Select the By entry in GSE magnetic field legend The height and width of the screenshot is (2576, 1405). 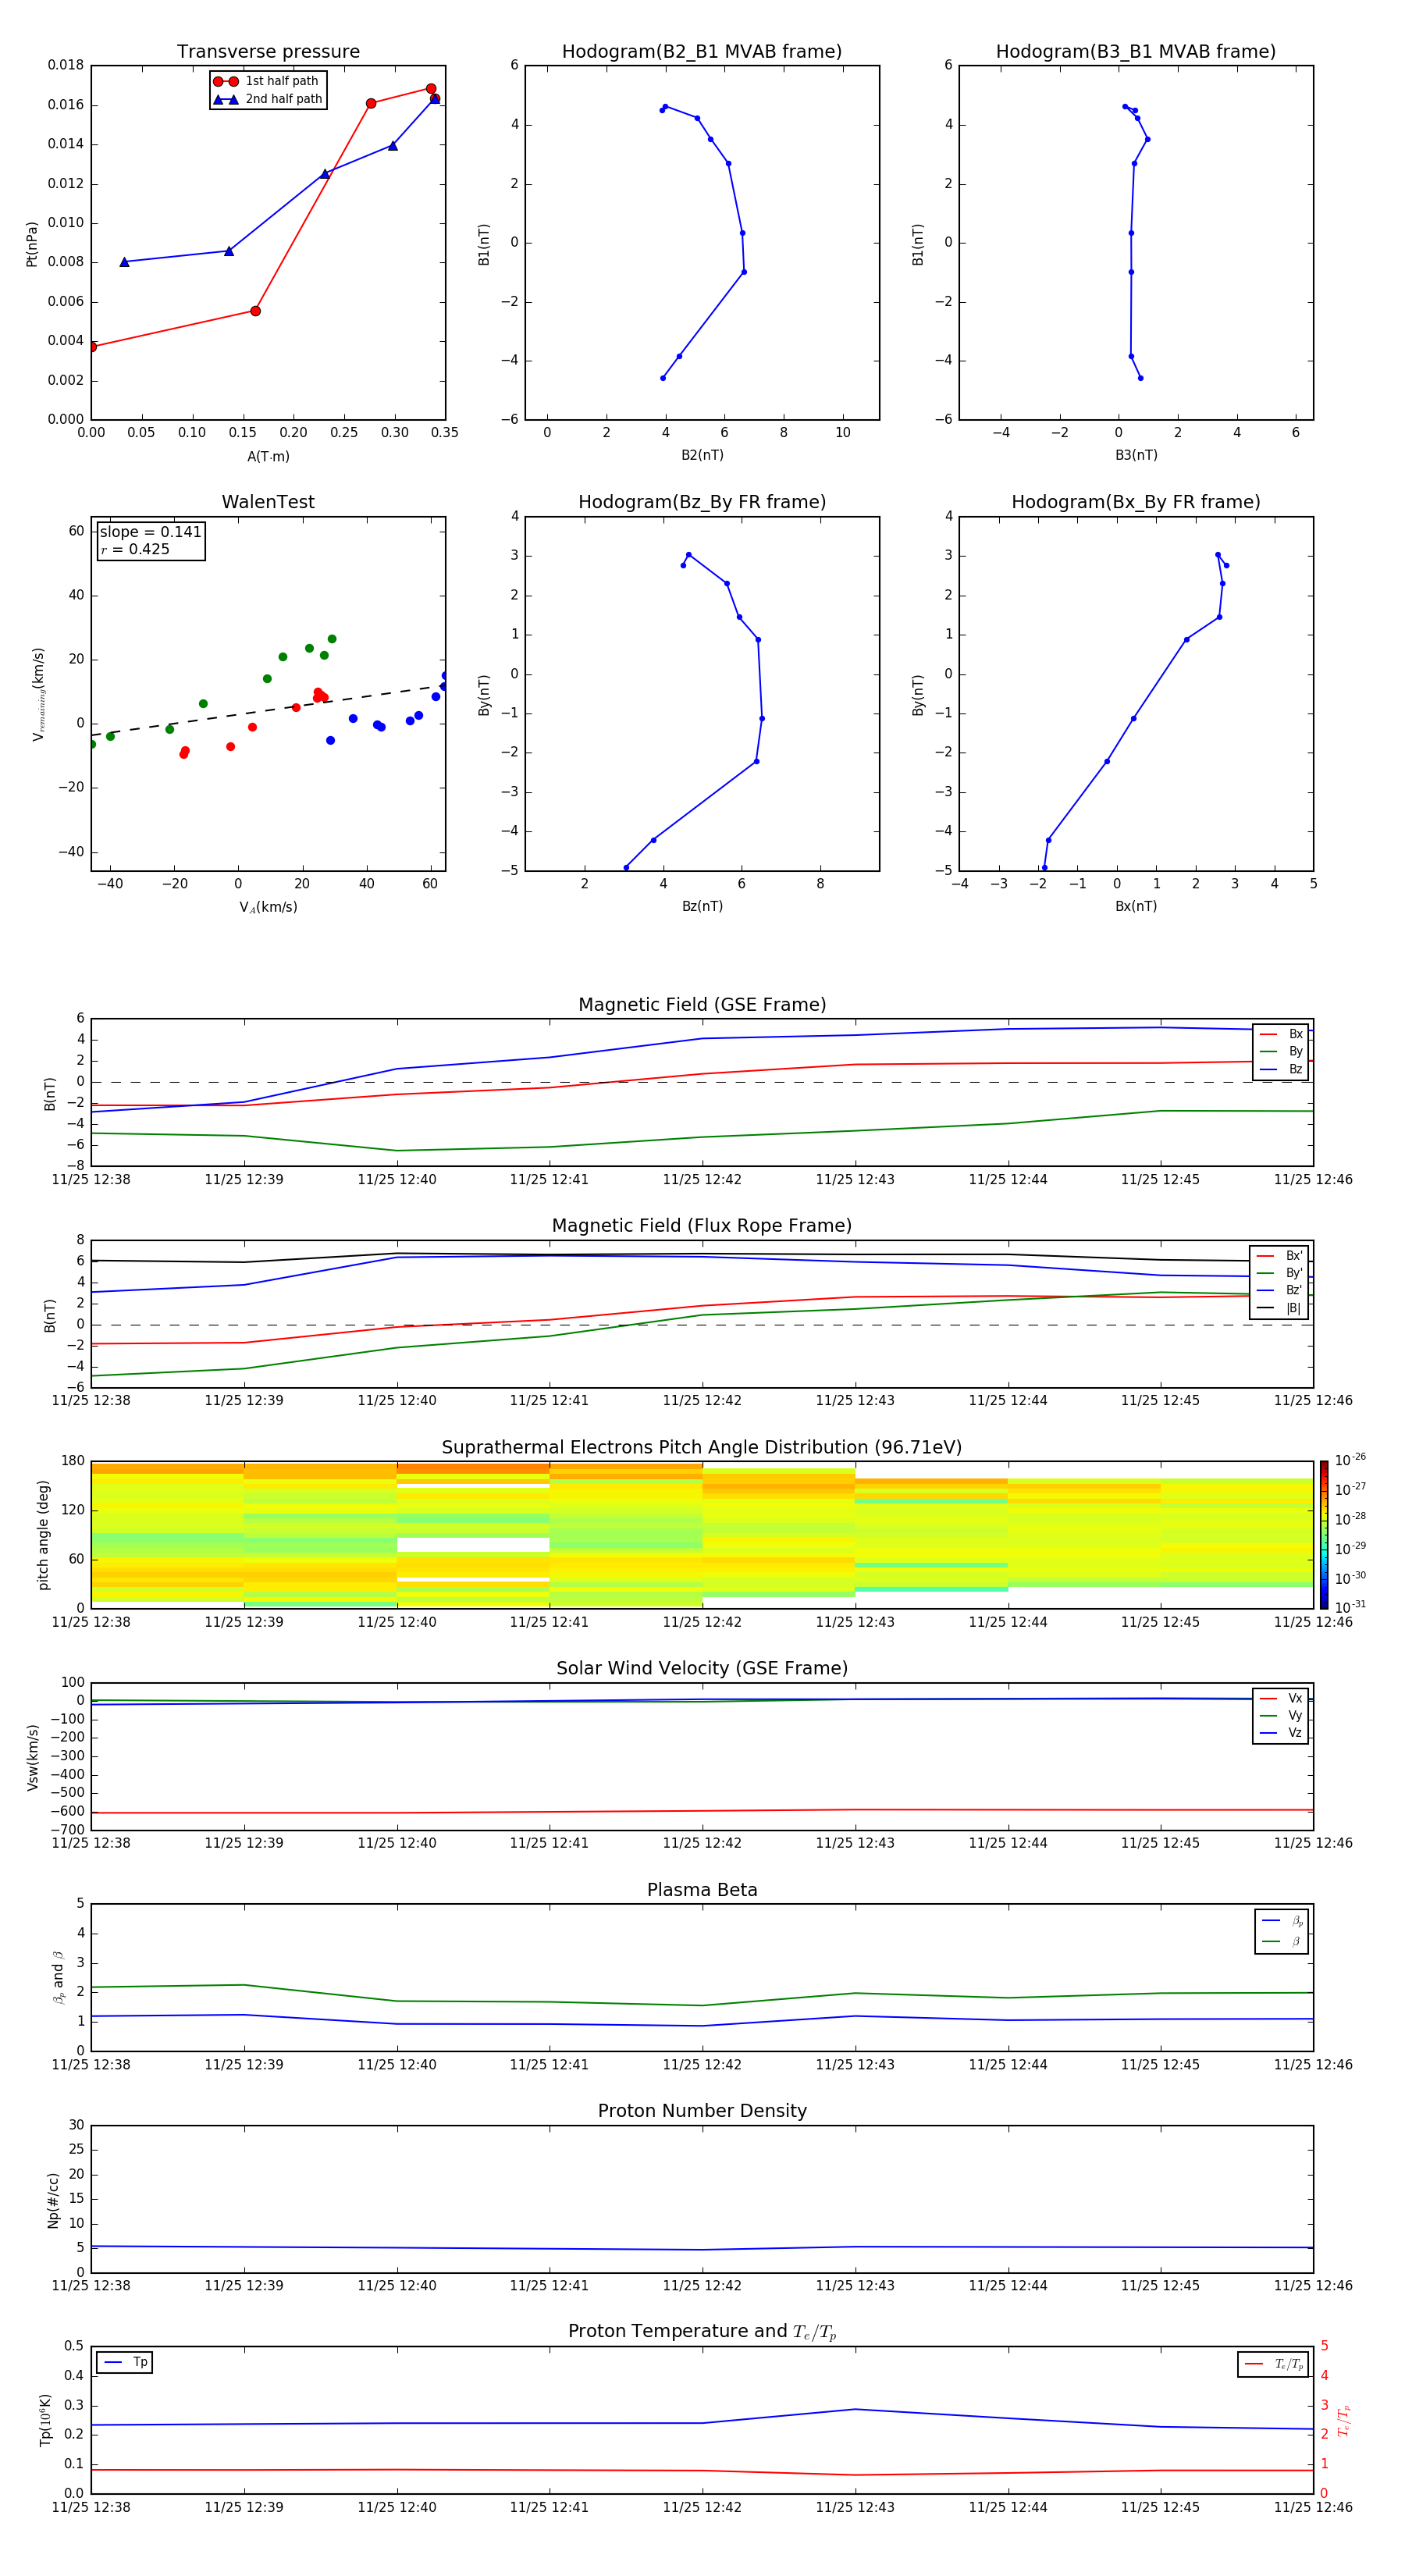[1281, 1051]
